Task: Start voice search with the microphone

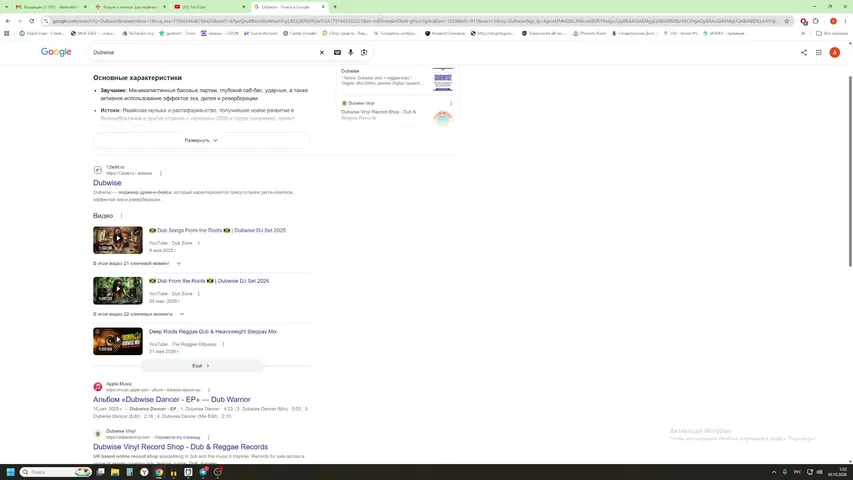Action: [x=350, y=52]
